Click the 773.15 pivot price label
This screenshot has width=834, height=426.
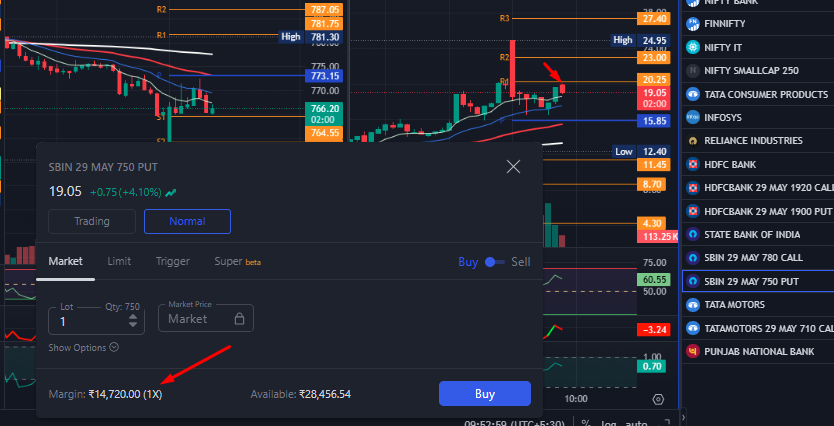pyautogui.click(x=324, y=76)
